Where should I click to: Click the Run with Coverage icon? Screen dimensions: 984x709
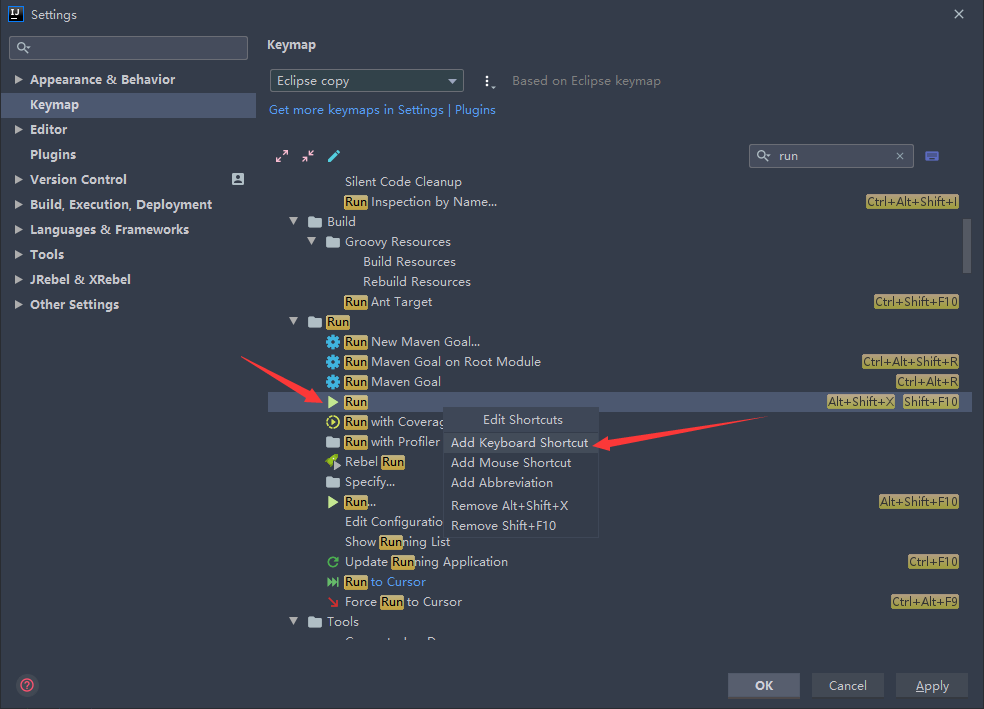tap(333, 422)
